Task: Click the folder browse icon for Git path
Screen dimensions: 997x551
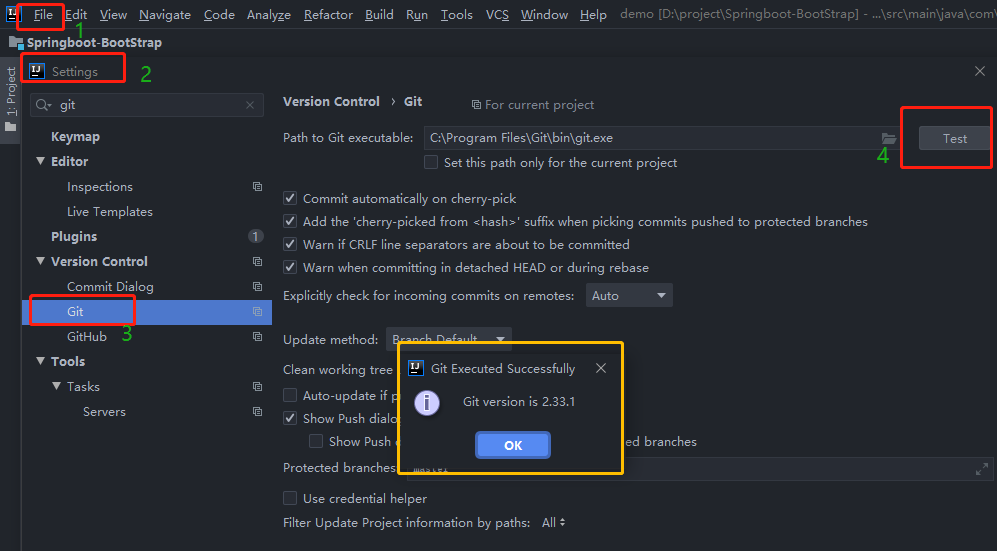Action: pos(889,138)
